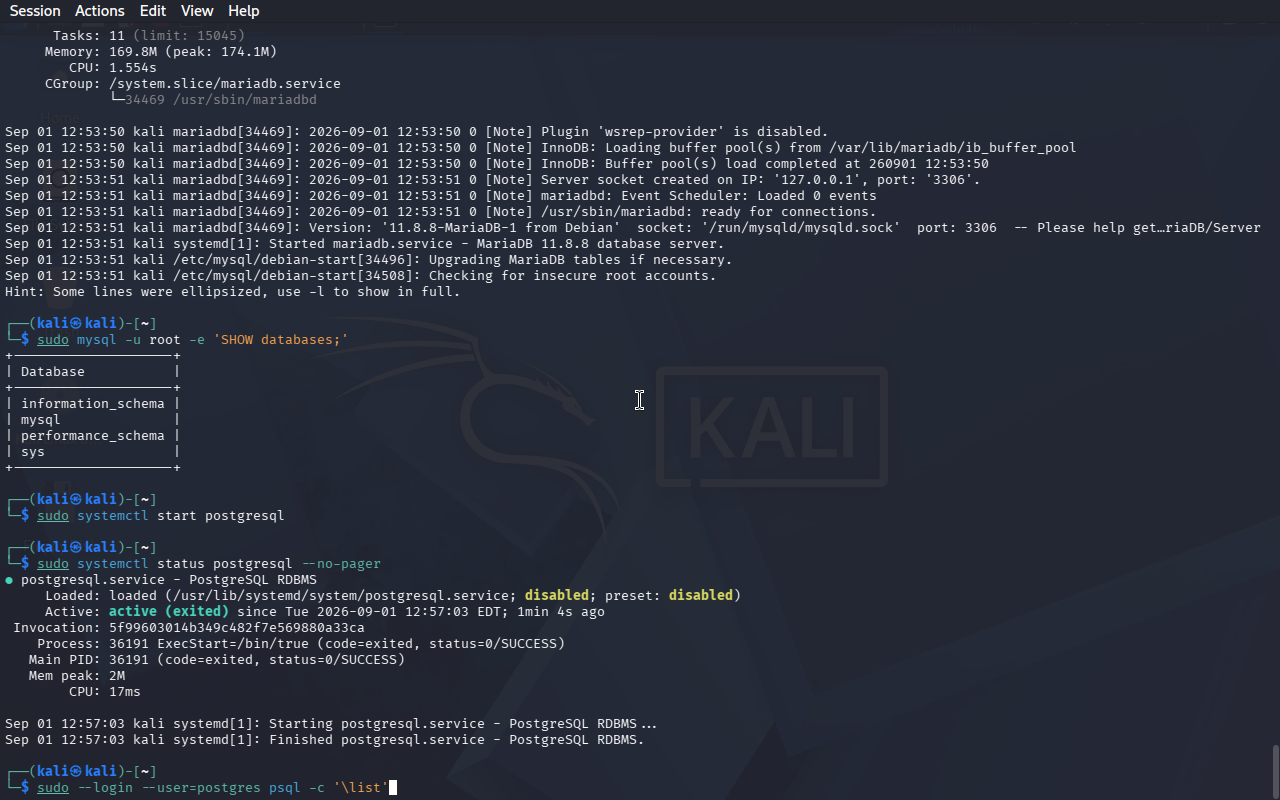Click the underlined sudo in mysql command
This screenshot has width=1280, height=800.
pyautogui.click(x=53, y=340)
